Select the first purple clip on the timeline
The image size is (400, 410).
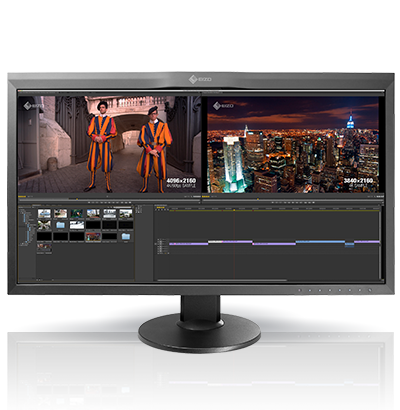tap(189, 244)
